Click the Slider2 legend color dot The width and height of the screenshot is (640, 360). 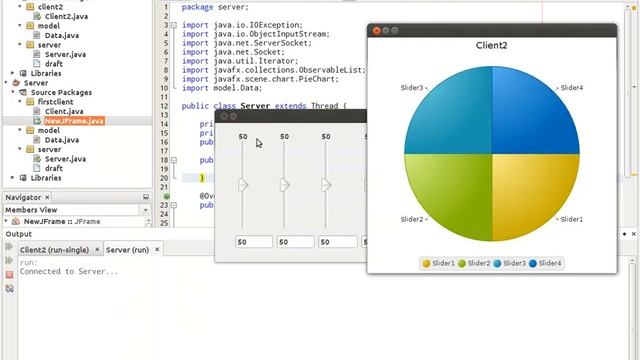(462, 264)
